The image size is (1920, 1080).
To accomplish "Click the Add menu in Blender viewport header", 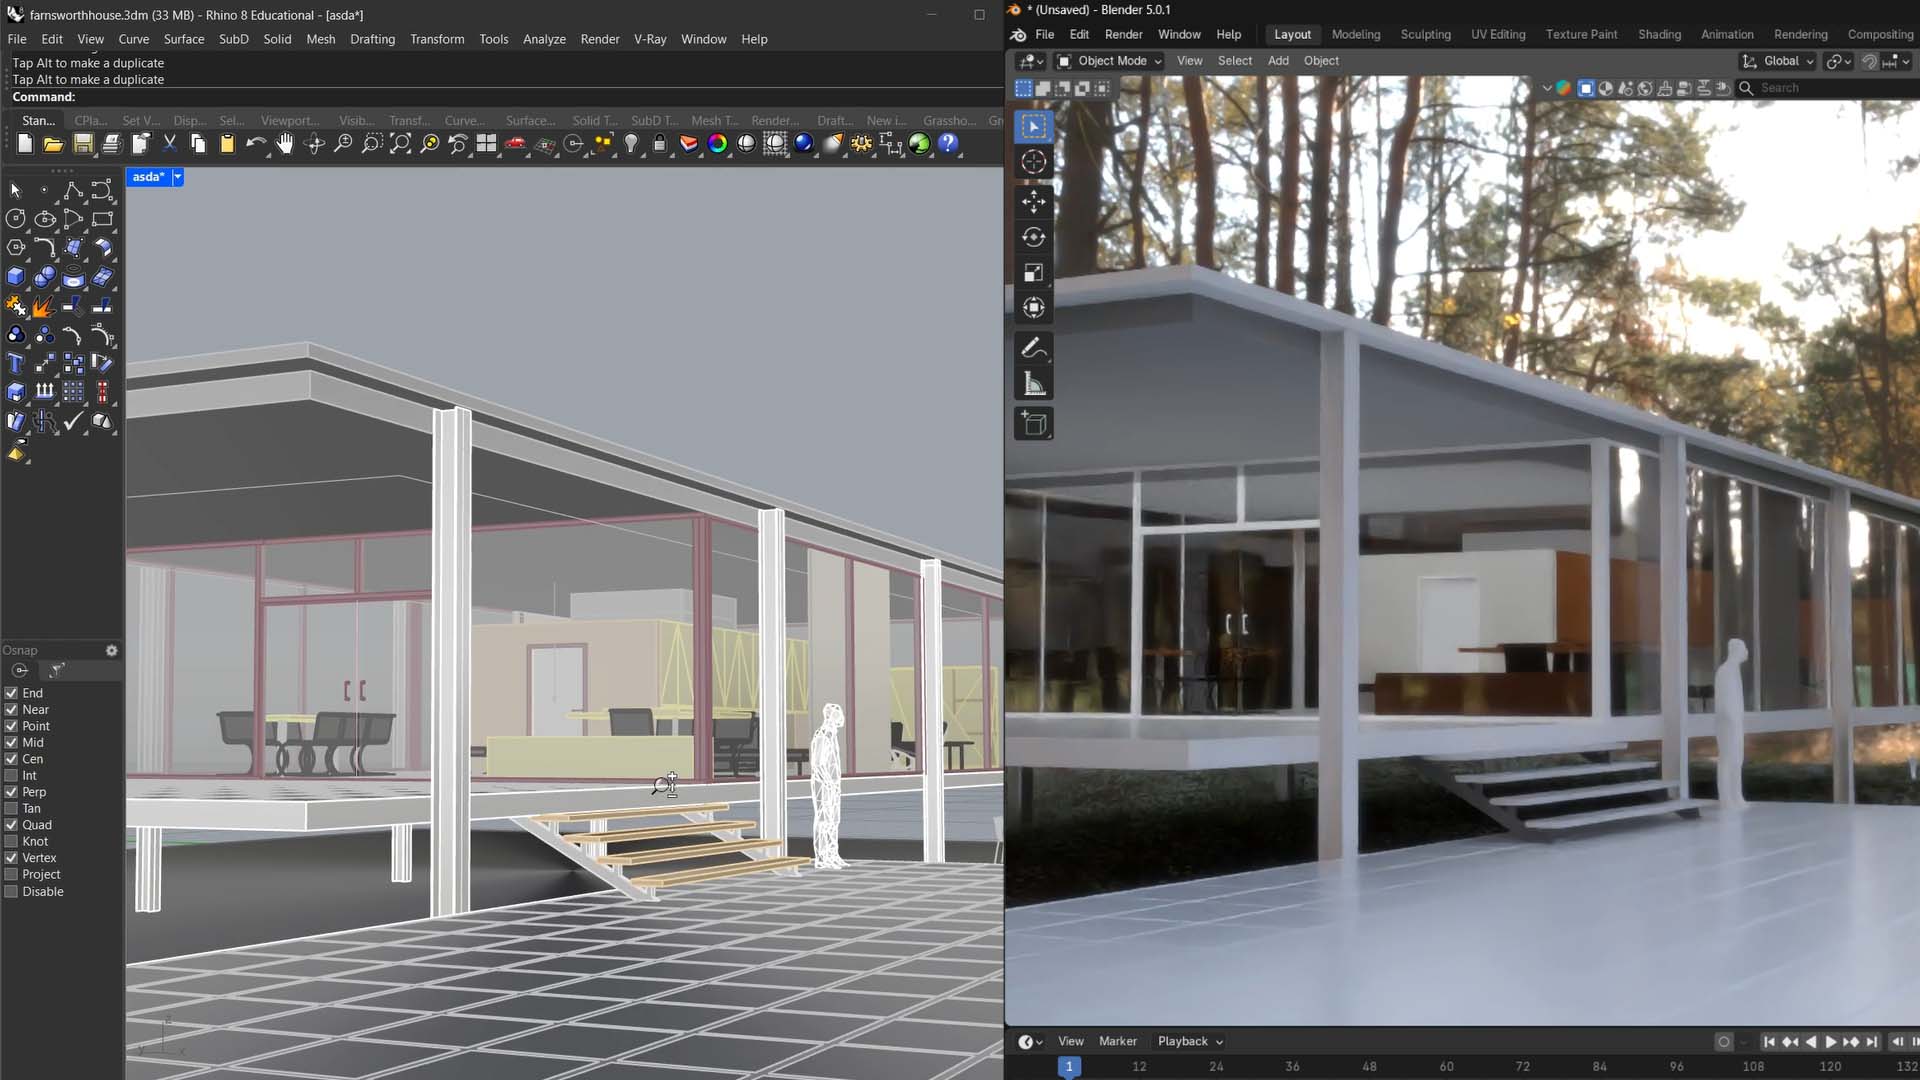I will (1278, 61).
